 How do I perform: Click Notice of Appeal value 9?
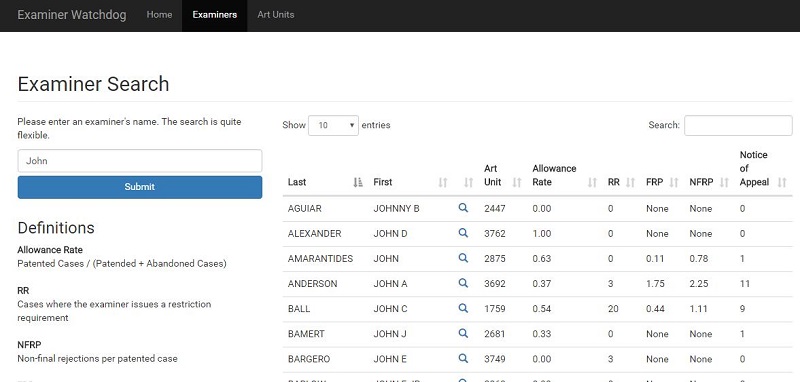pos(742,309)
